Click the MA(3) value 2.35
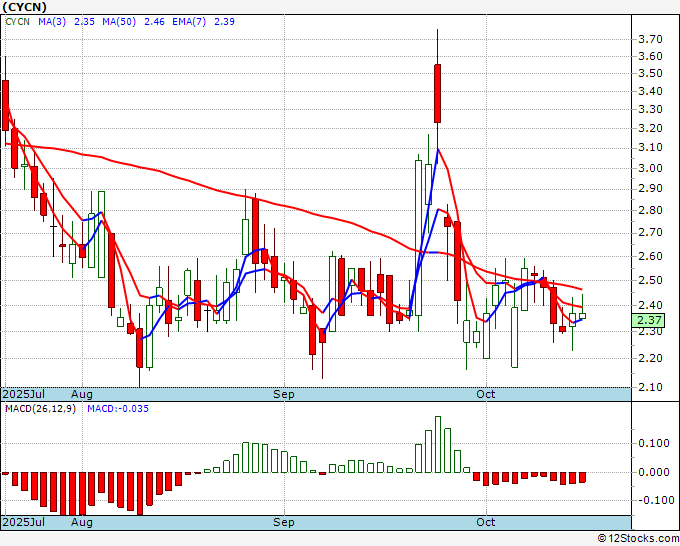 point(85,22)
